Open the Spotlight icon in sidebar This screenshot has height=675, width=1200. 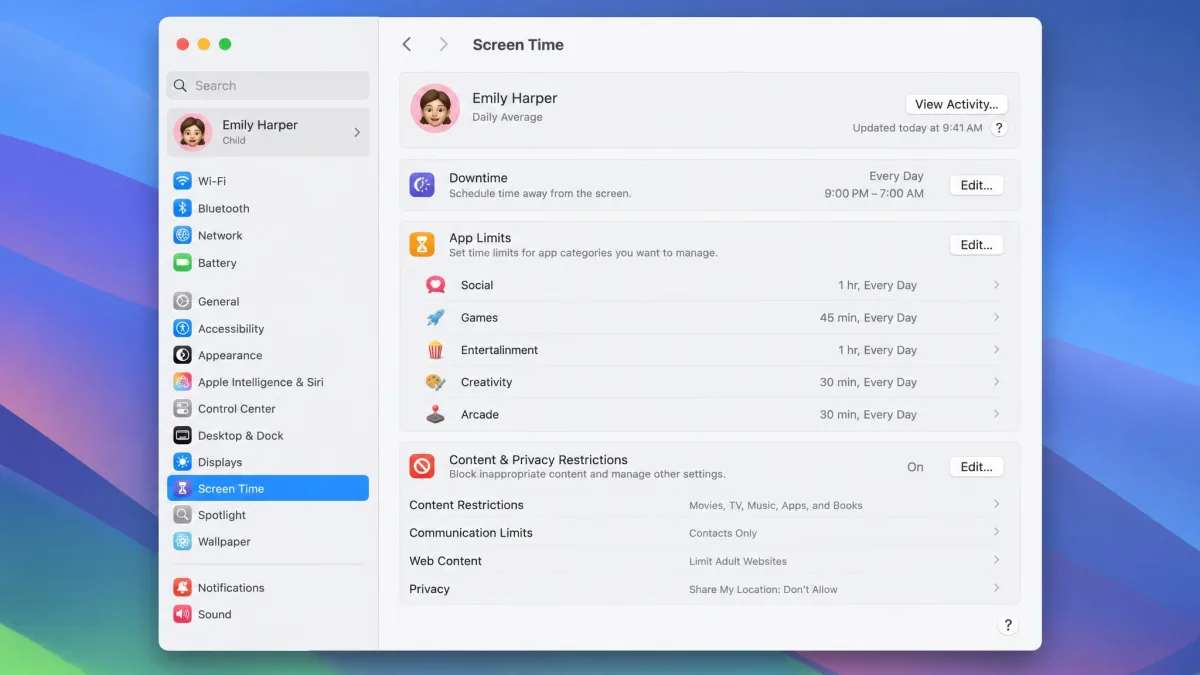click(x=182, y=515)
